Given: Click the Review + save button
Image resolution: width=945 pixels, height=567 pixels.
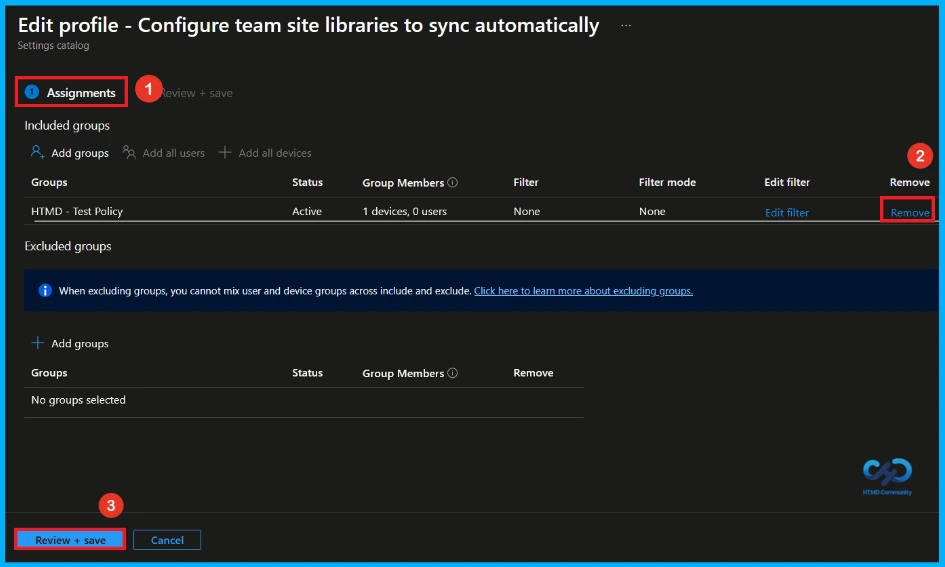Looking at the screenshot, I should tap(70, 540).
